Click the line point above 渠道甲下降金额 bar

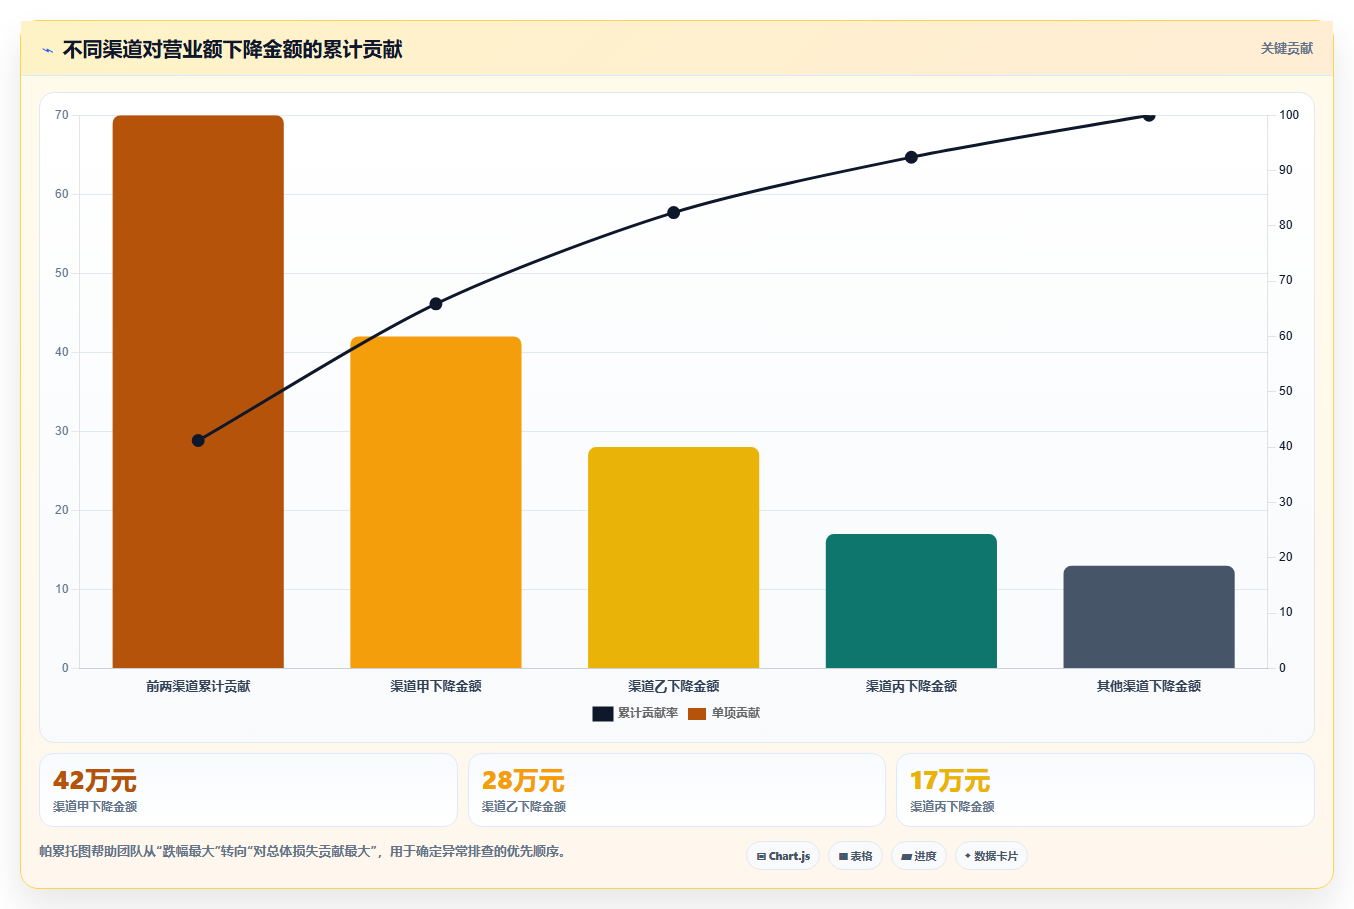click(x=436, y=304)
